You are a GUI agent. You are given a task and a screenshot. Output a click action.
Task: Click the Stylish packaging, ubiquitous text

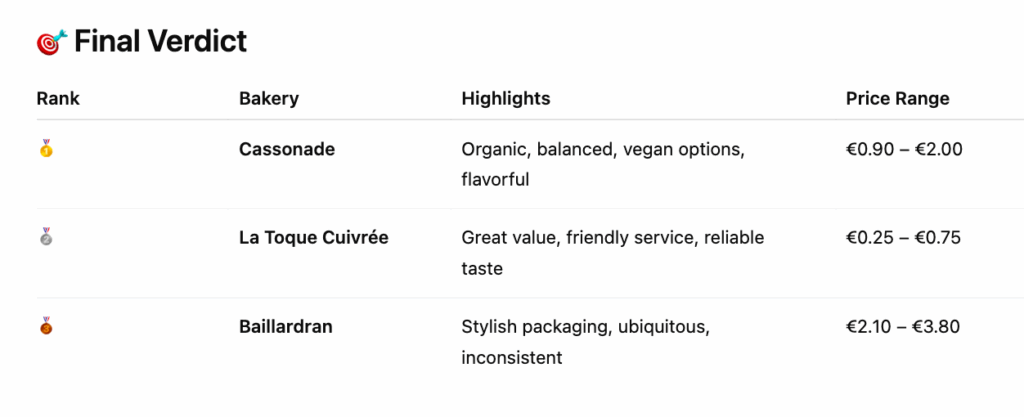[585, 327]
